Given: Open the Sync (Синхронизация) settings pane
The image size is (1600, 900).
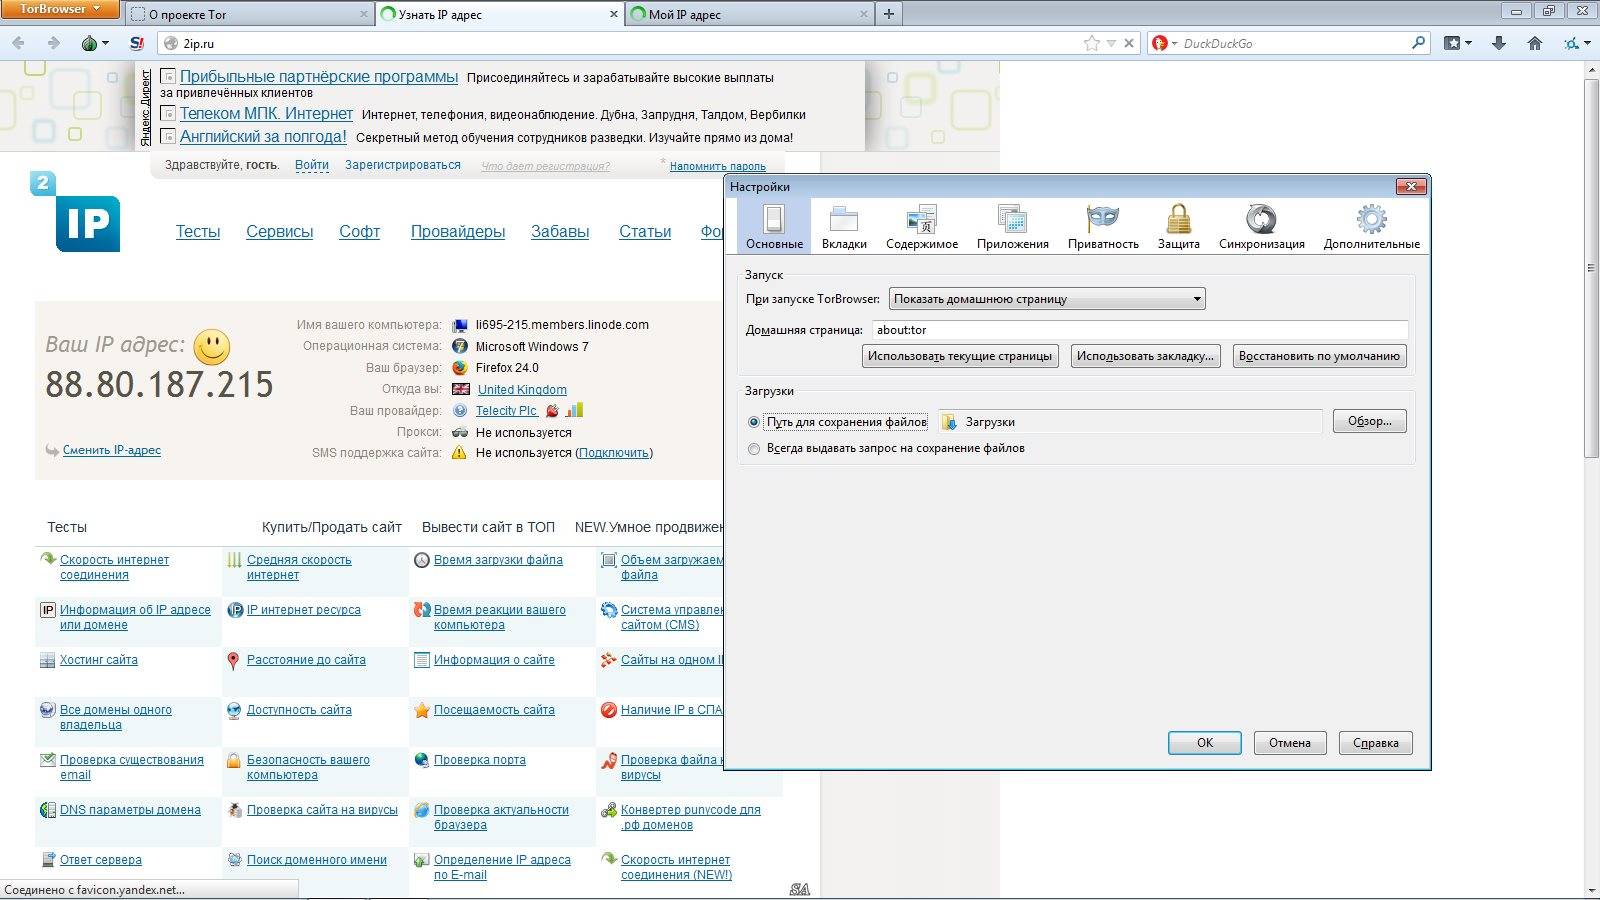Looking at the screenshot, I should click(1261, 226).
